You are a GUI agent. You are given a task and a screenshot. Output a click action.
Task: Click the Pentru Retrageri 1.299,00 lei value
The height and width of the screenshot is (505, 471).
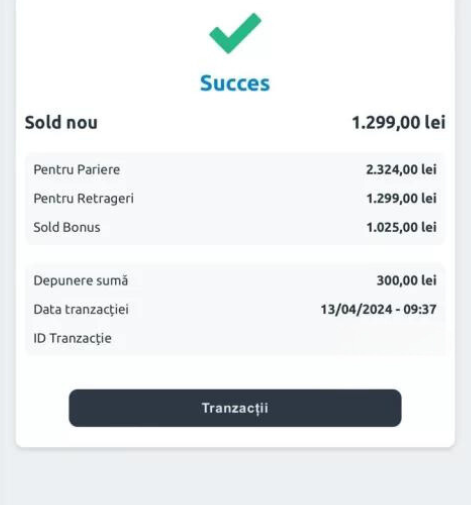401,198
